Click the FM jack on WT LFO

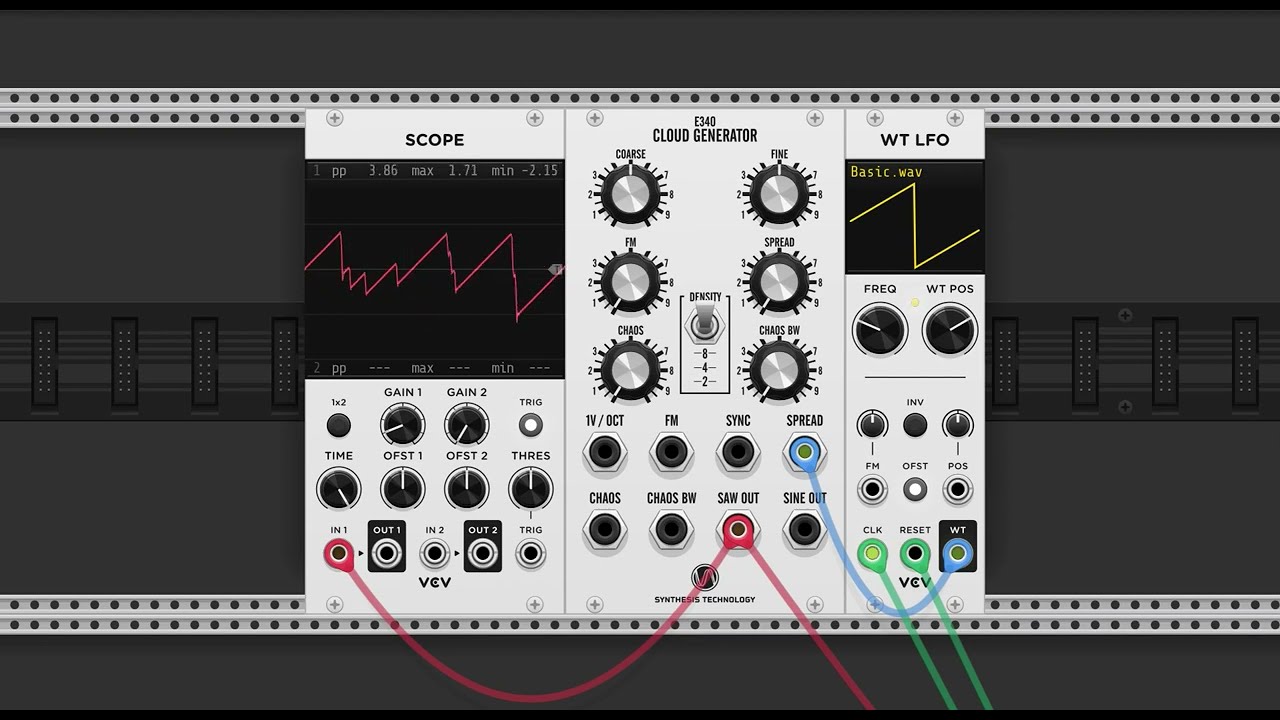coord(872,490)
